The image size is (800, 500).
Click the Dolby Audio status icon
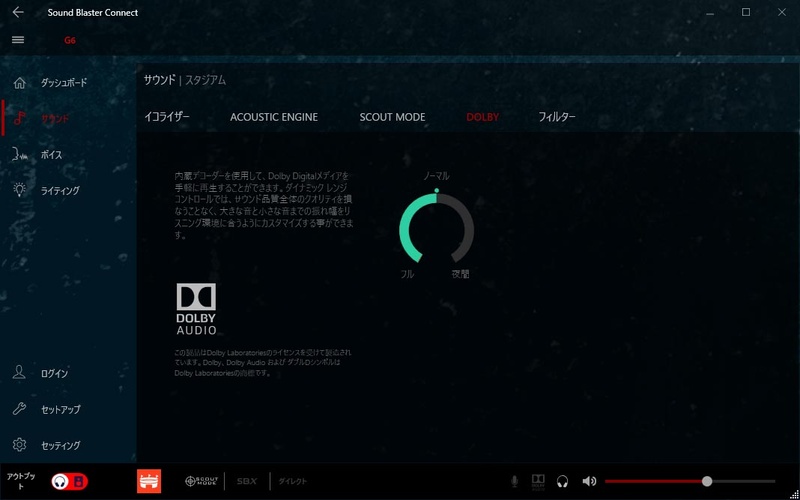[538, 482]
